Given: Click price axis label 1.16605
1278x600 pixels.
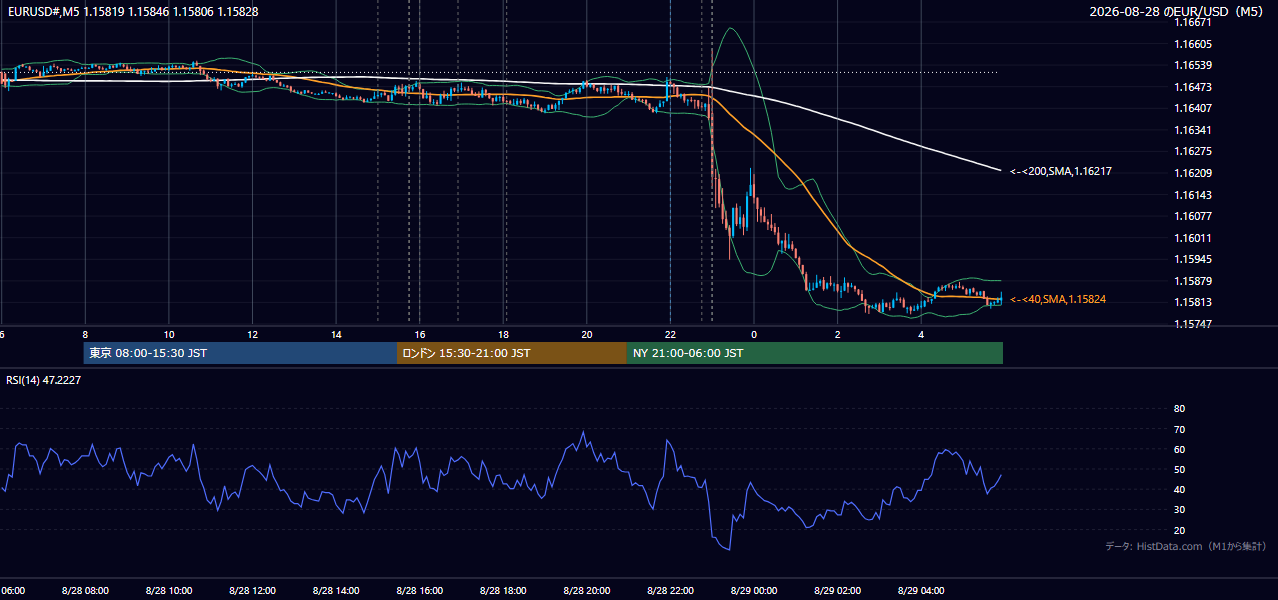Looking at the screenshot, I should pos(1192,44).
